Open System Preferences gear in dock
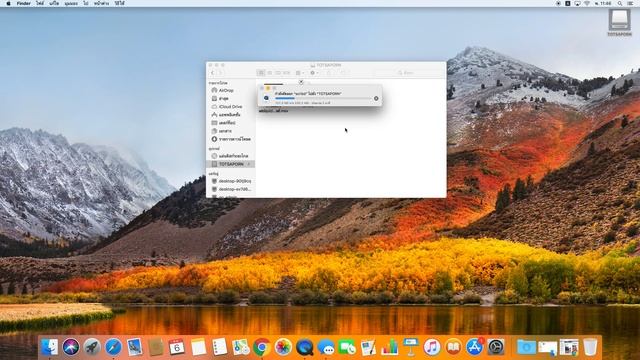The height and width of the screenshot is (360, 640). 496,347
